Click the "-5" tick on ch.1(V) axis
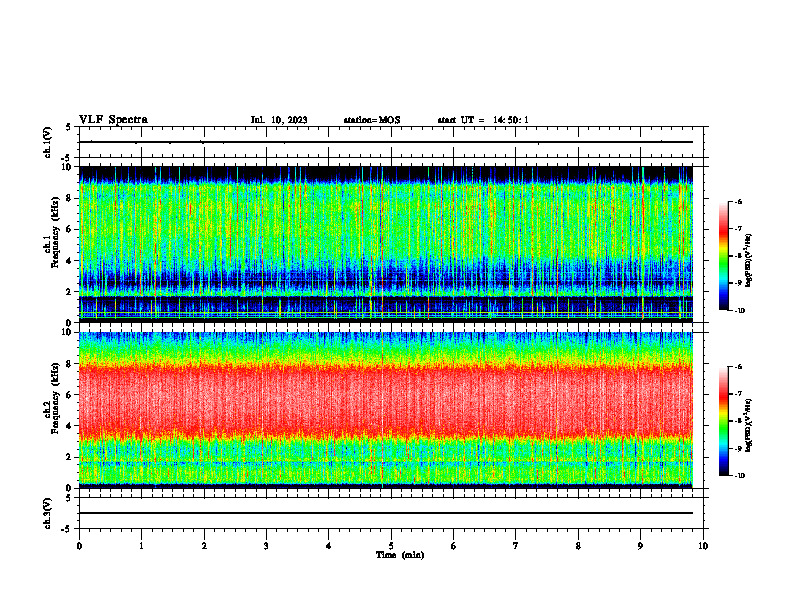The width and height of the screenshot is (792, 612). click(67, 158)
